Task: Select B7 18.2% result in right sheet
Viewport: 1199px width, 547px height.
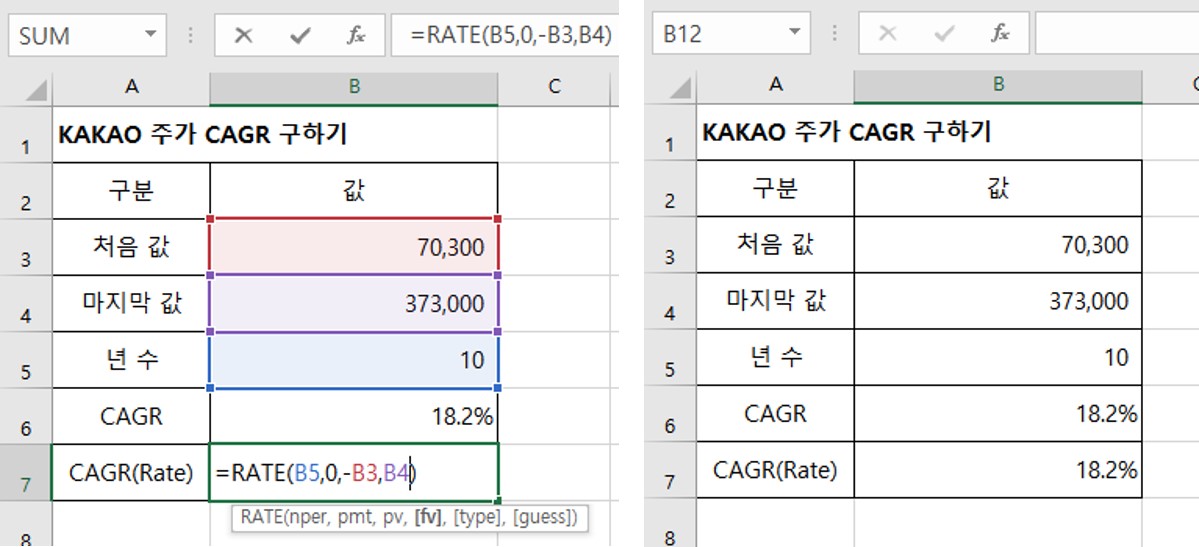Action: point(998,471)
